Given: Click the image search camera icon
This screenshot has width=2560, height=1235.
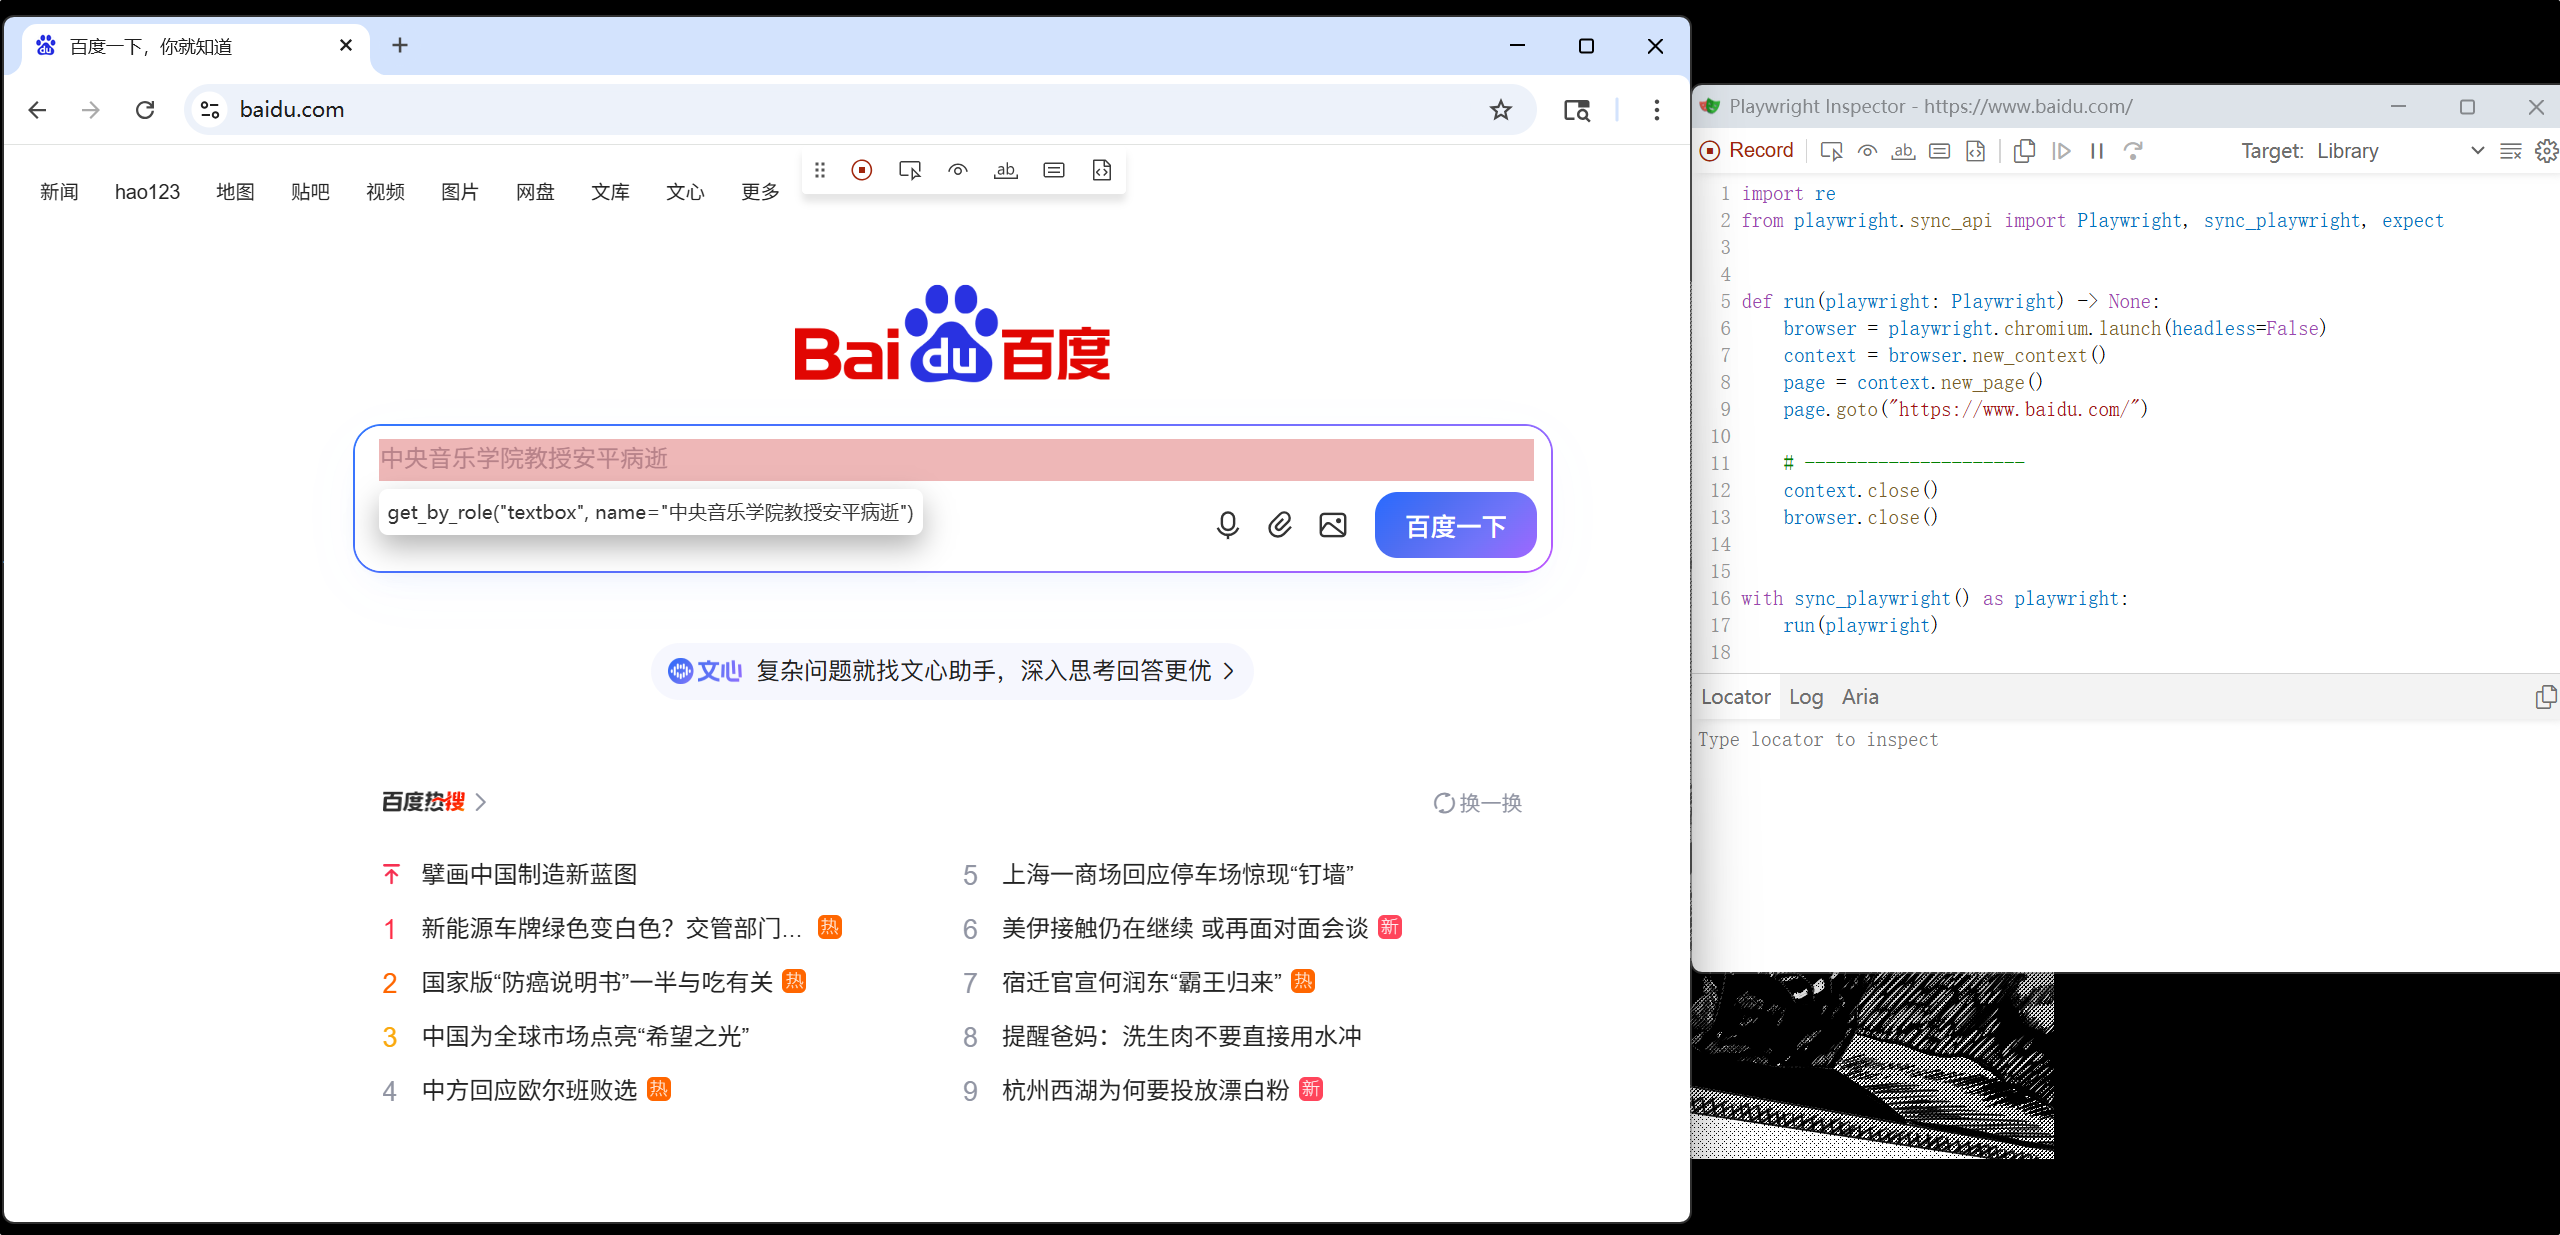Looking at the screenshot, I should tap(1332, 525).
